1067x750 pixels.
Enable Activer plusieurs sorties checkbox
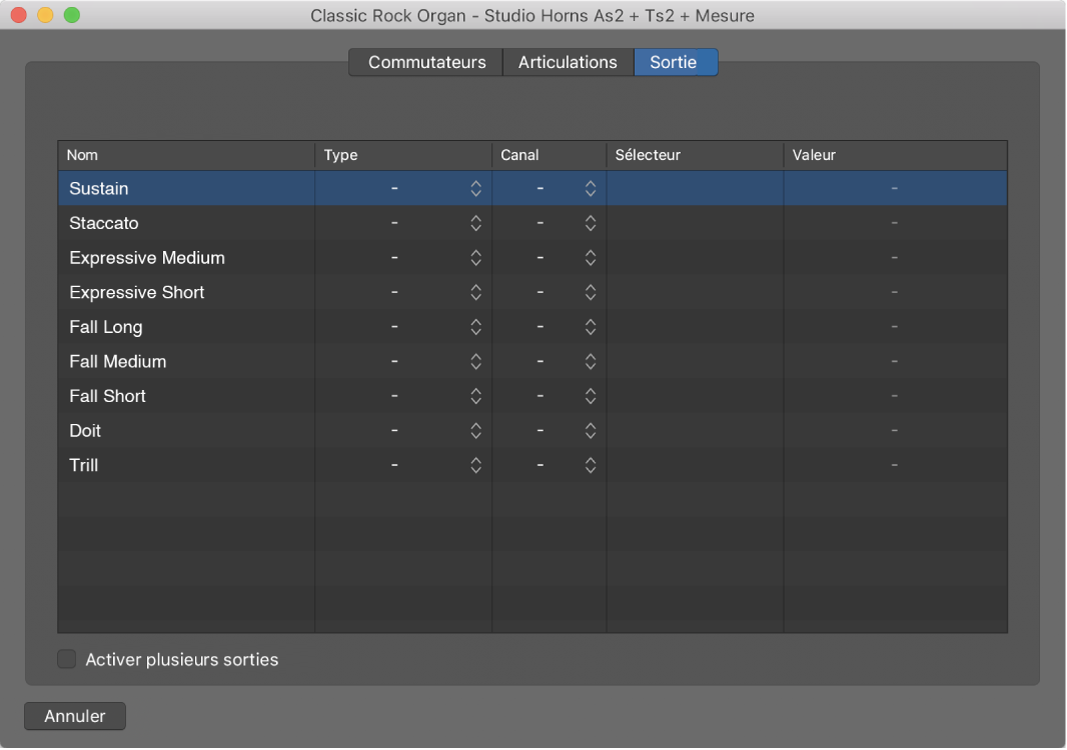[67, 660]
